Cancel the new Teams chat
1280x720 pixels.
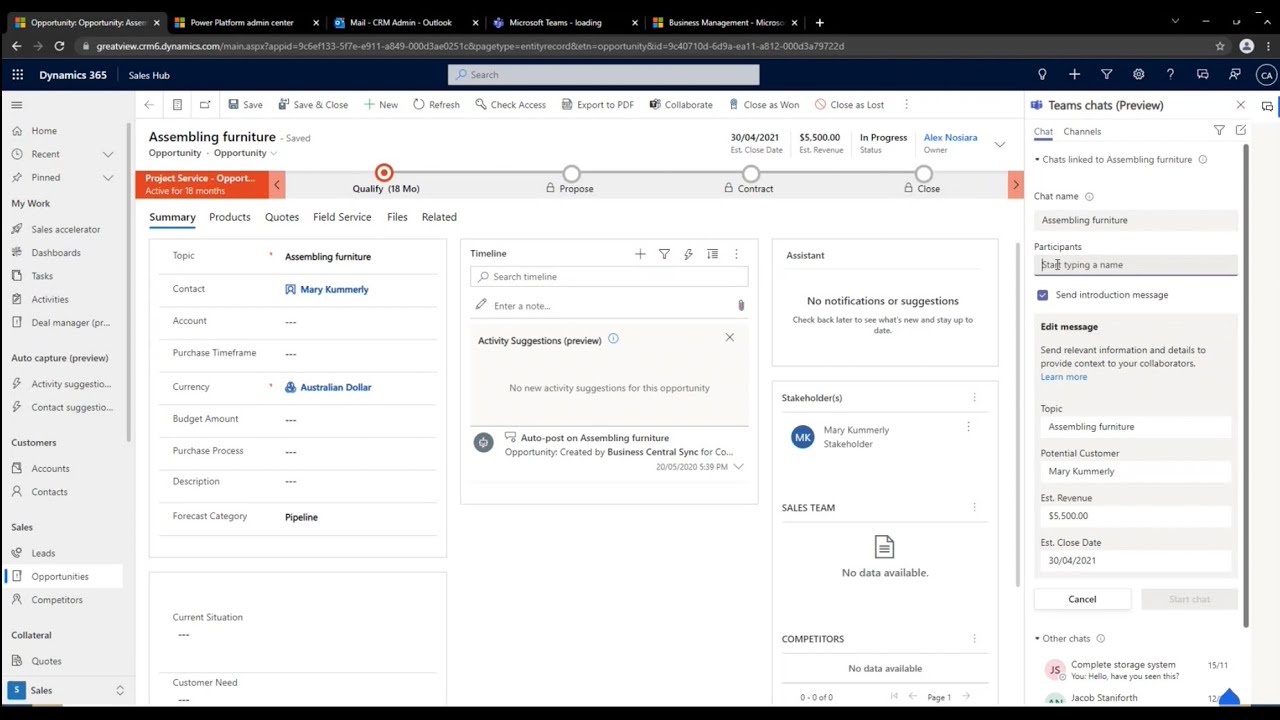pos(1082,599)
